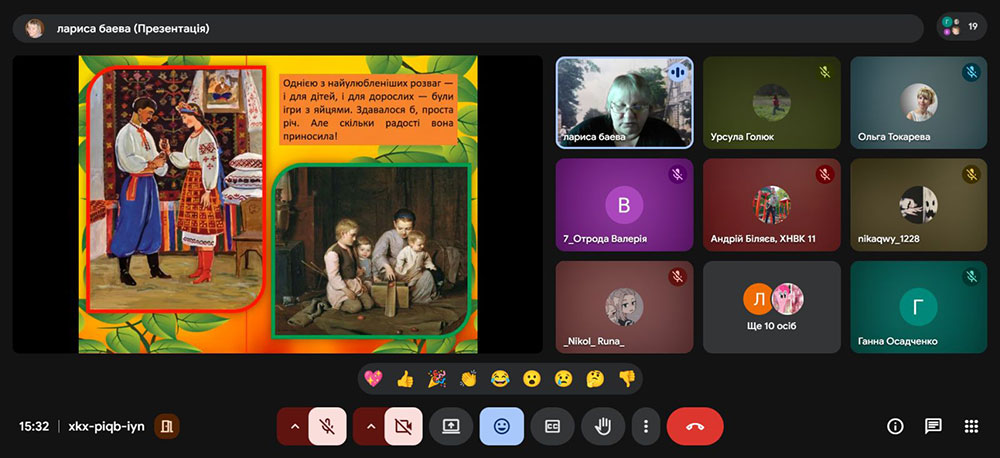1000x458 pixels.
Task: Send the thumbs up reaction
Action: [x=405, y=379]
